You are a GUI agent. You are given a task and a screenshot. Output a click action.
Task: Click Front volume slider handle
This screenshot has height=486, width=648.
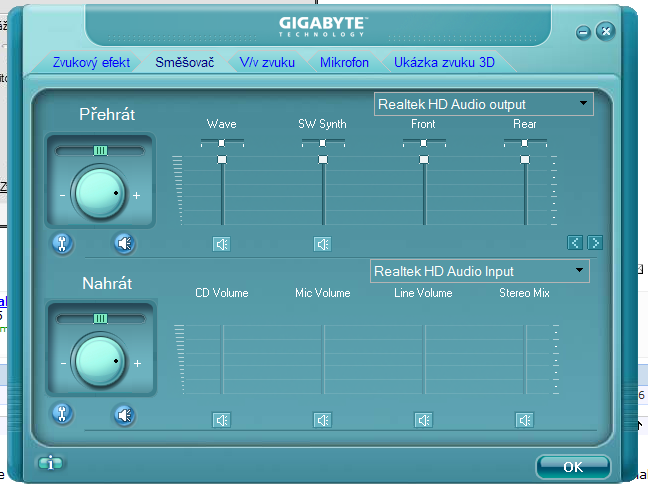click(424, 160)
